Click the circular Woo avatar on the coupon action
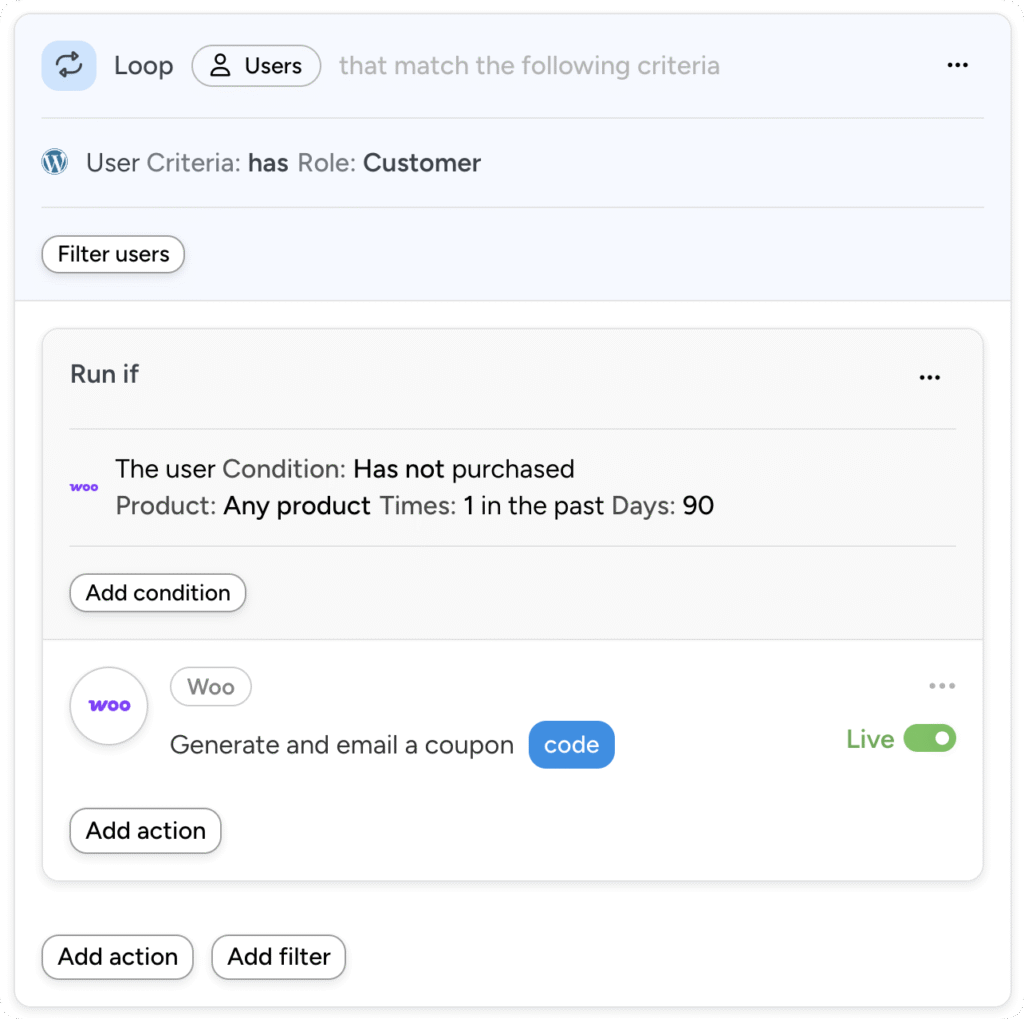1024x1019 pixels. click(x=108, y=706)
